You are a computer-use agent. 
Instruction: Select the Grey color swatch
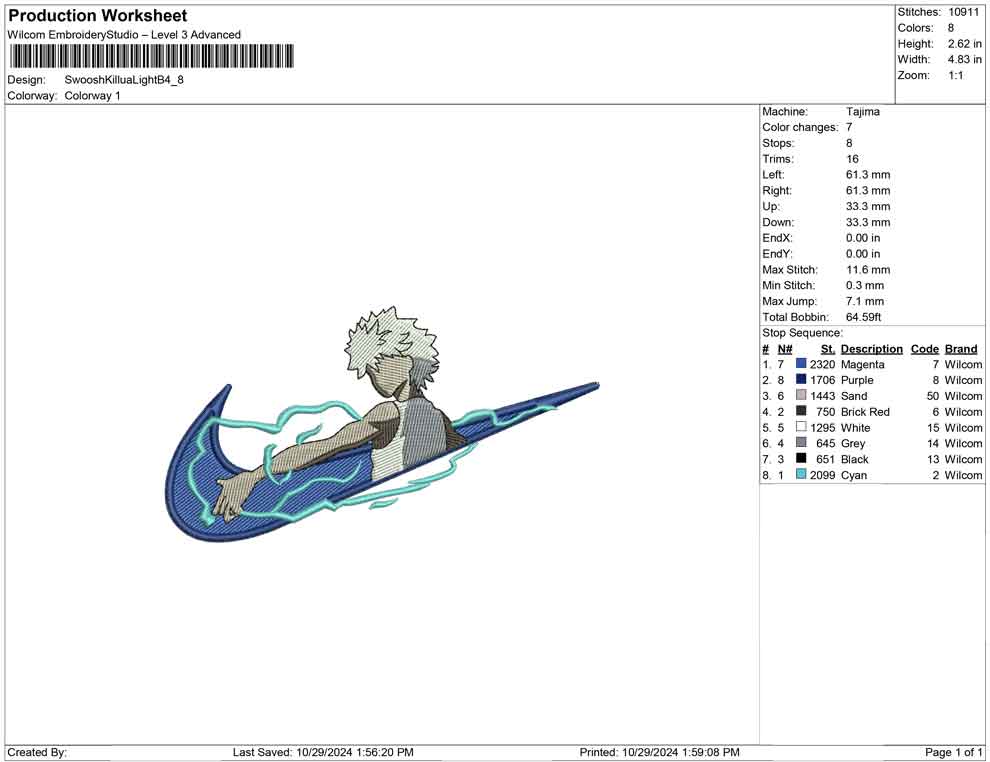(x=801, y=444)
